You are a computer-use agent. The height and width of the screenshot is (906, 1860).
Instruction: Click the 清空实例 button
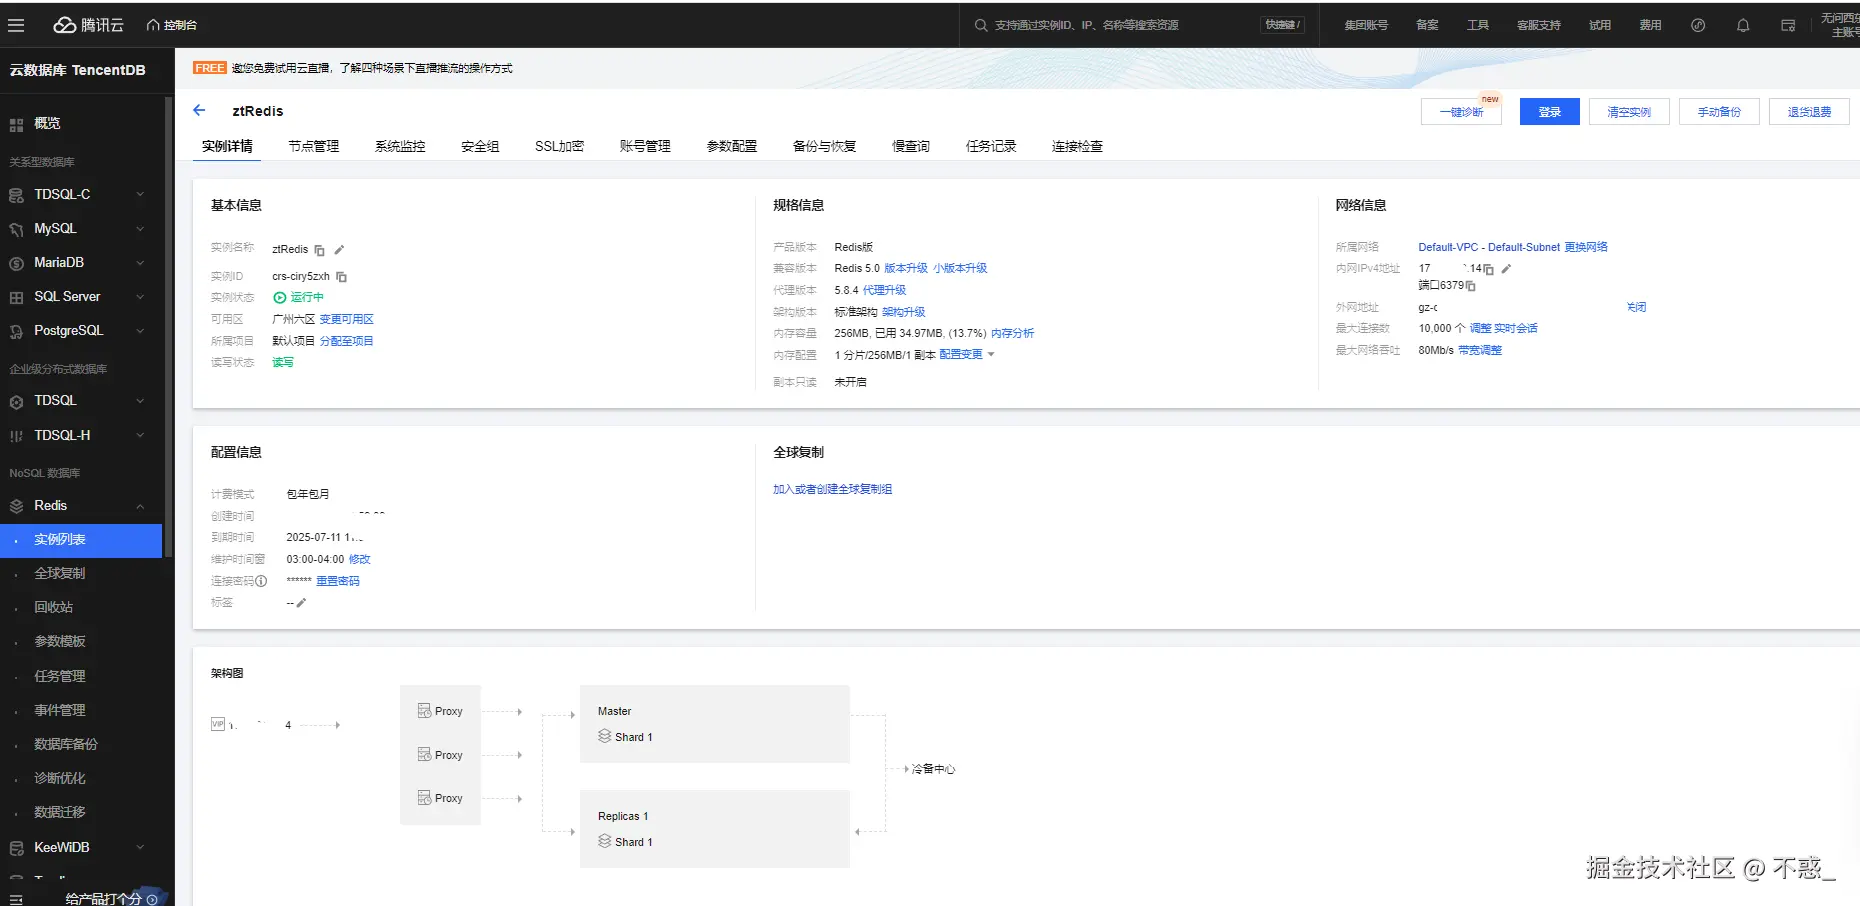pyautogui.click(x=1629, y=112)
